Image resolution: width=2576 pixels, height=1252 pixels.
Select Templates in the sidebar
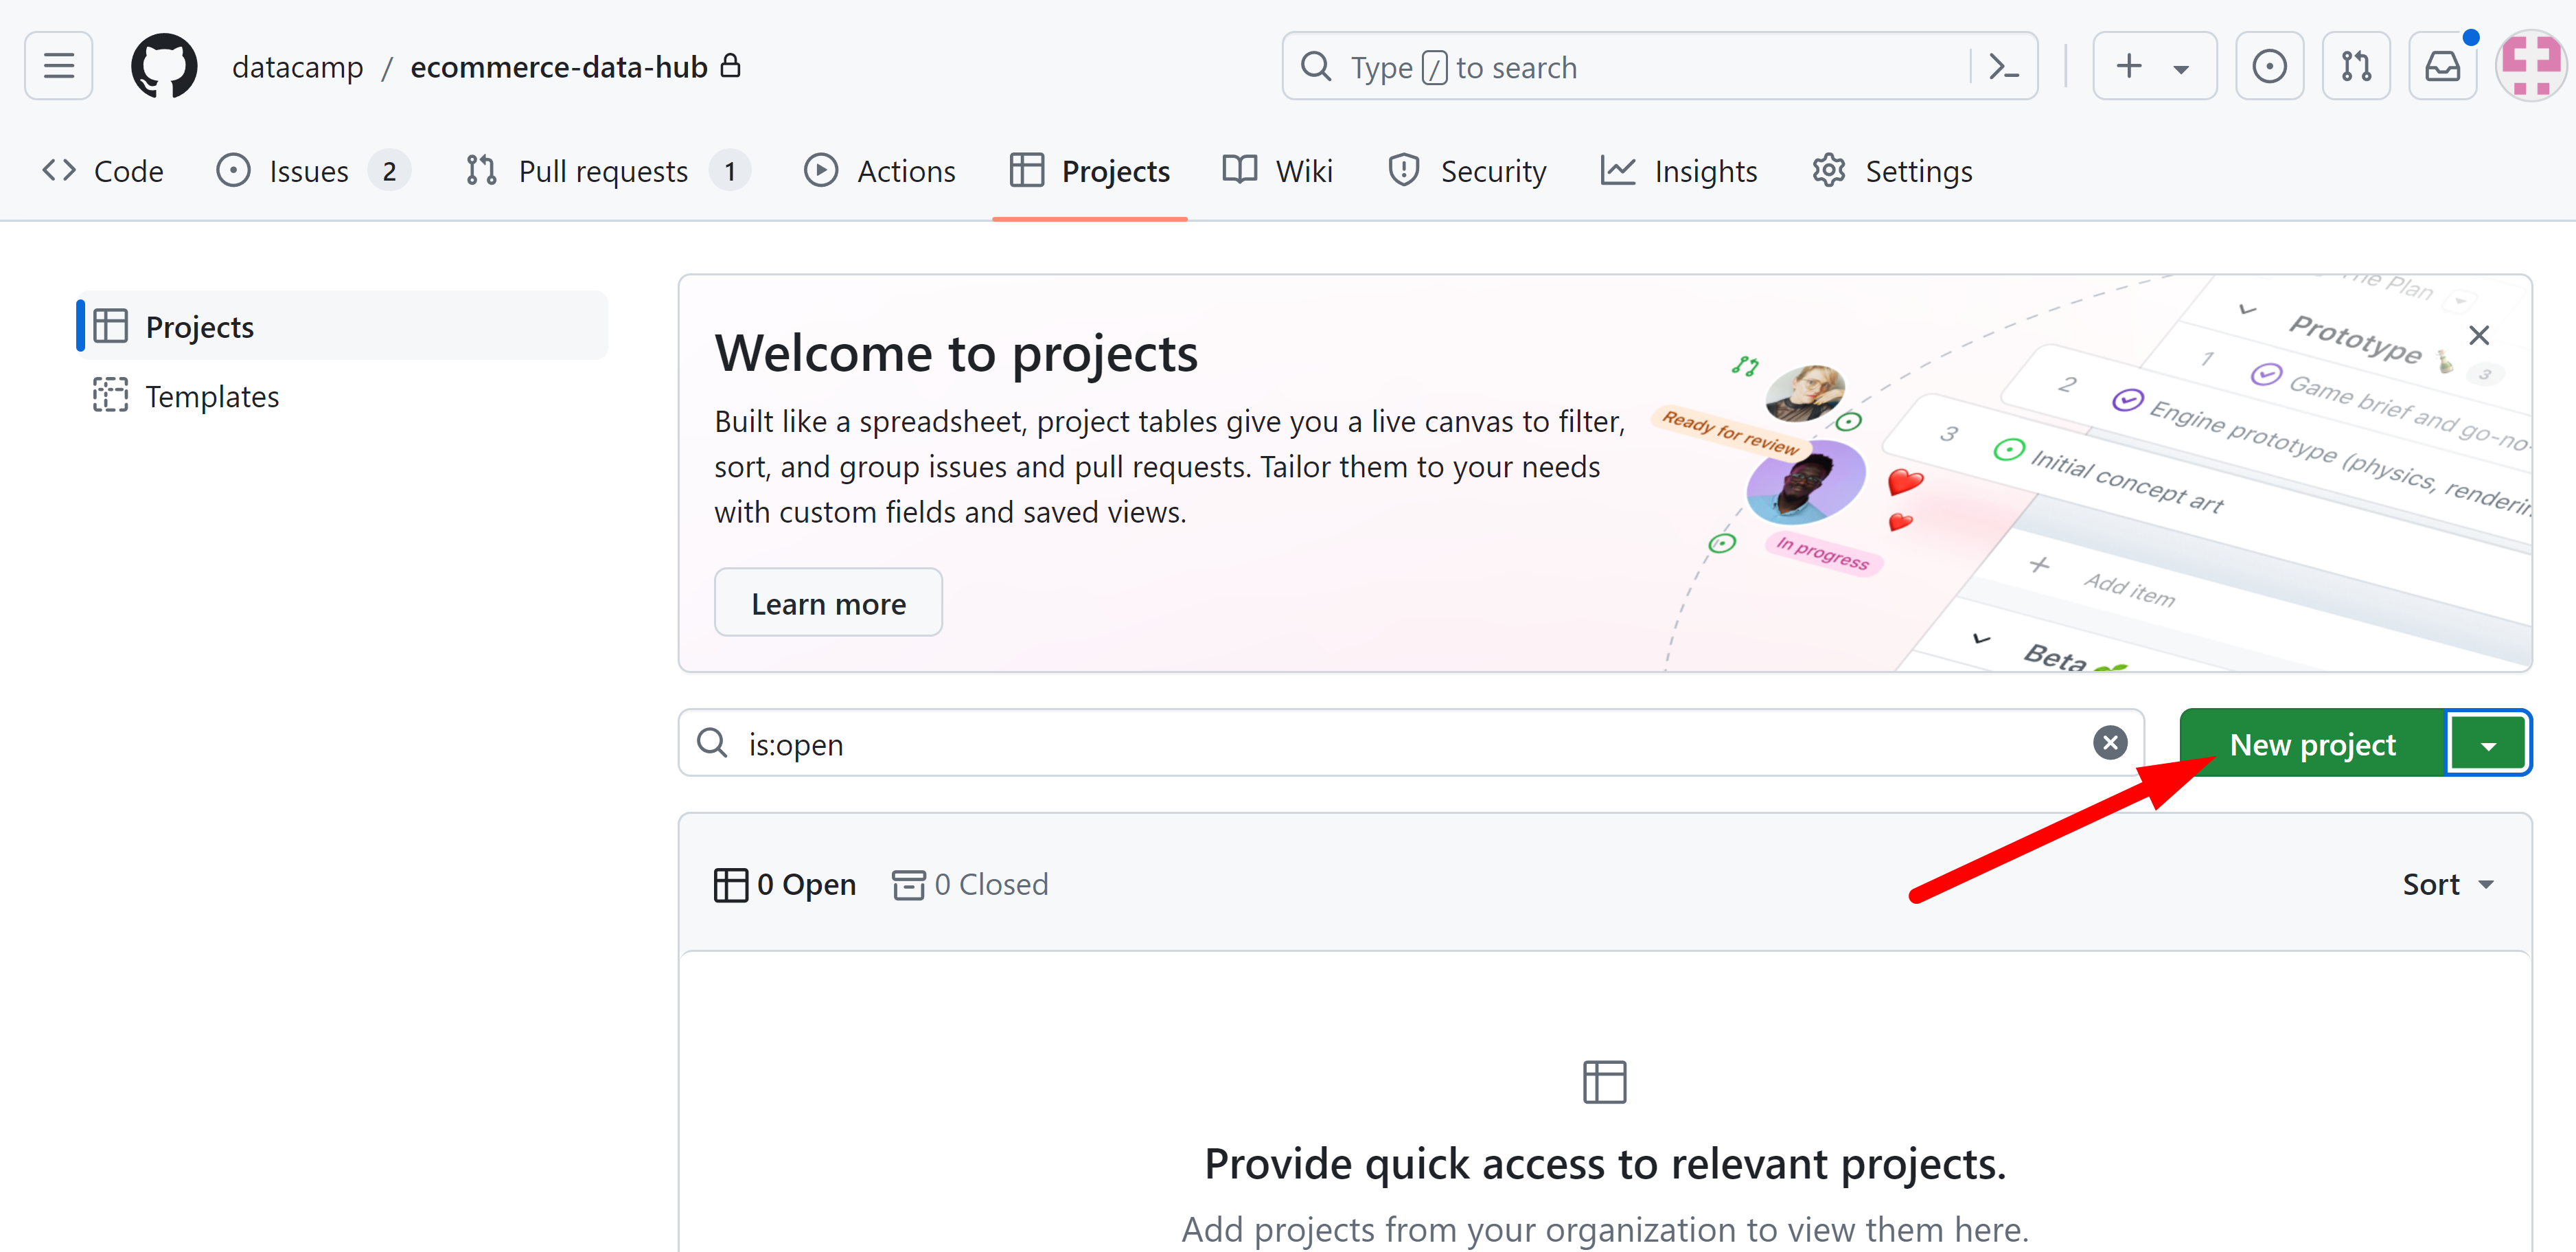342,396
